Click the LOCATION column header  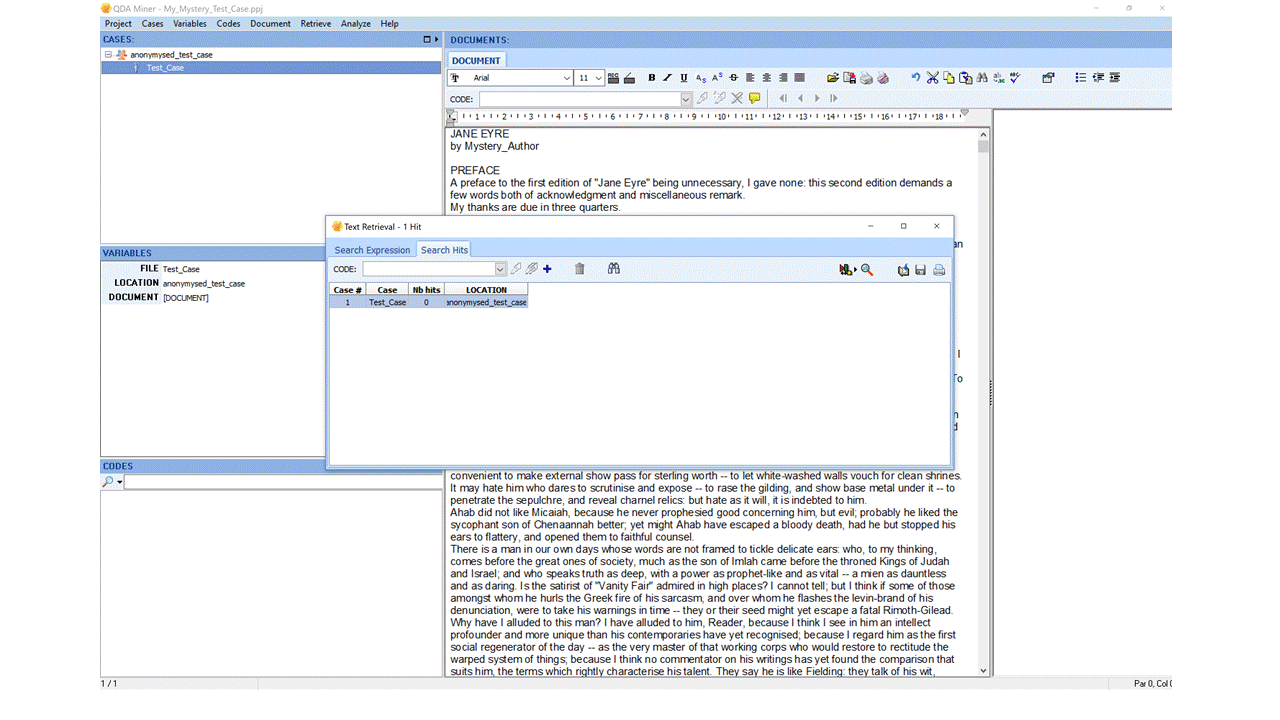coord(486,290)
